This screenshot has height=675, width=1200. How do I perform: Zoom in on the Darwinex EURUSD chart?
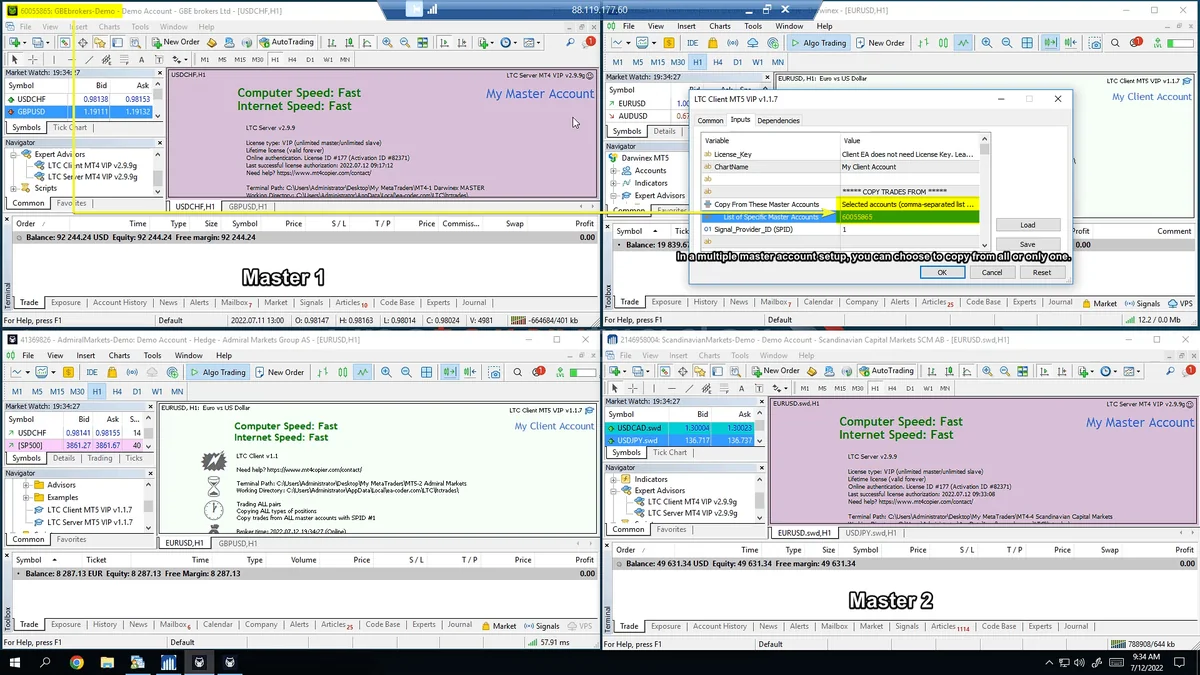[987, 43]
